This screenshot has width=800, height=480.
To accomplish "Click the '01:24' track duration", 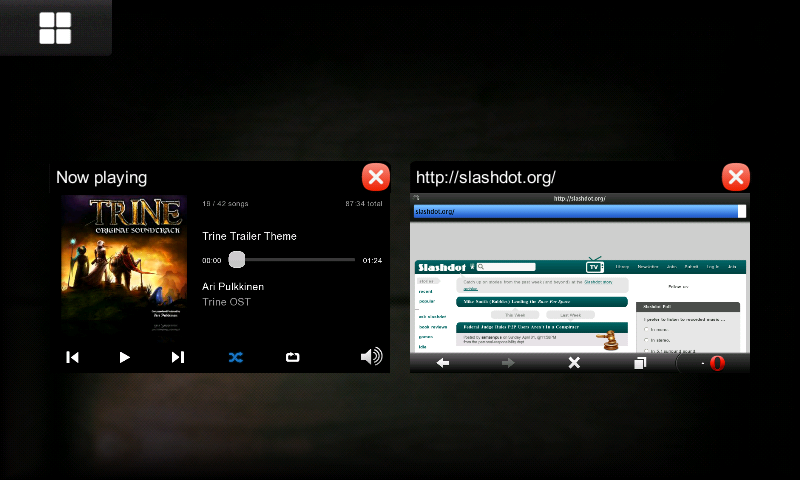I will (372, 260).
